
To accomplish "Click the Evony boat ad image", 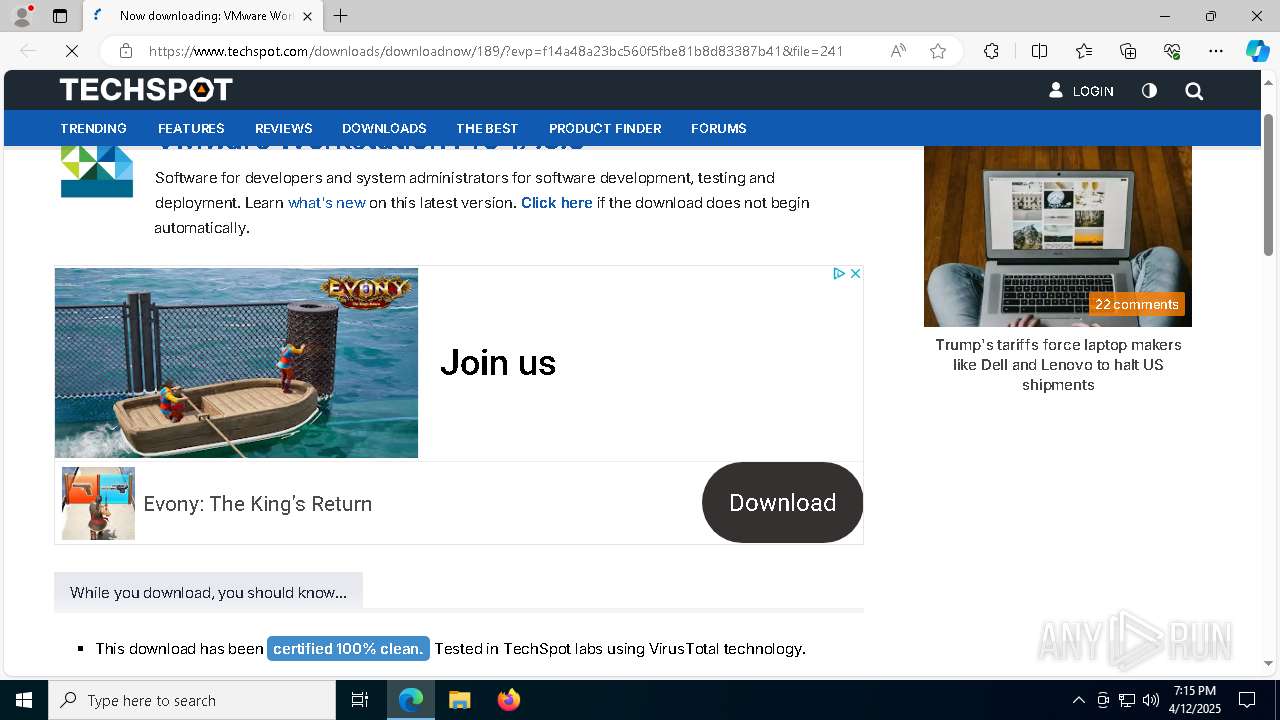I will point(237,363).
